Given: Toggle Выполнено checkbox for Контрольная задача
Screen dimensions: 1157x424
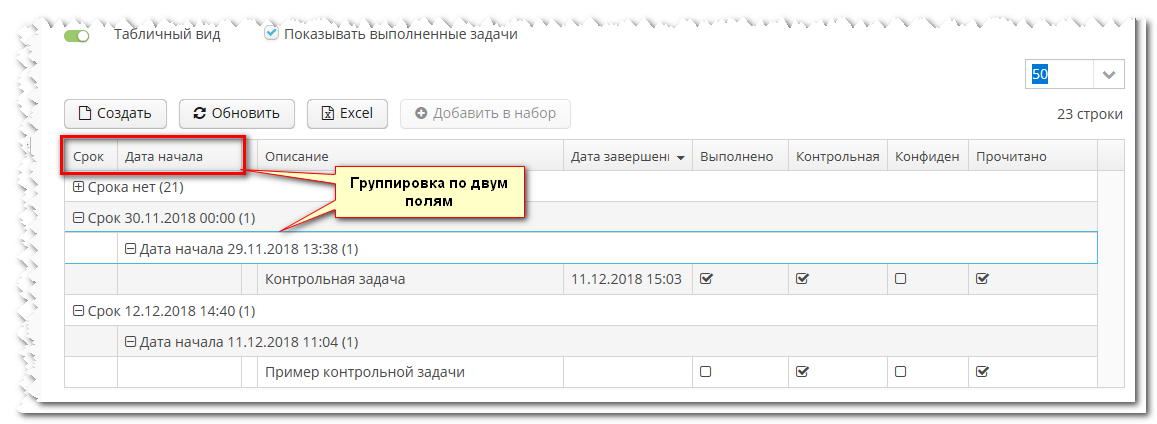Looking at the screenshot, I should tap(706, 280).
